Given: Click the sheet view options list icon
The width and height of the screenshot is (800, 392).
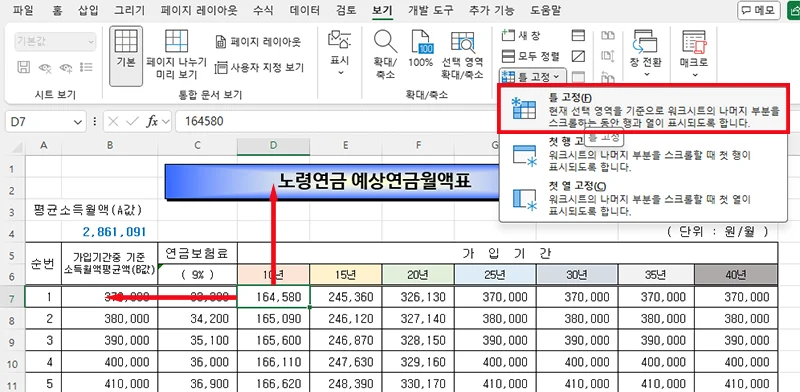Looking at the screenshot, I should (86, 67).
